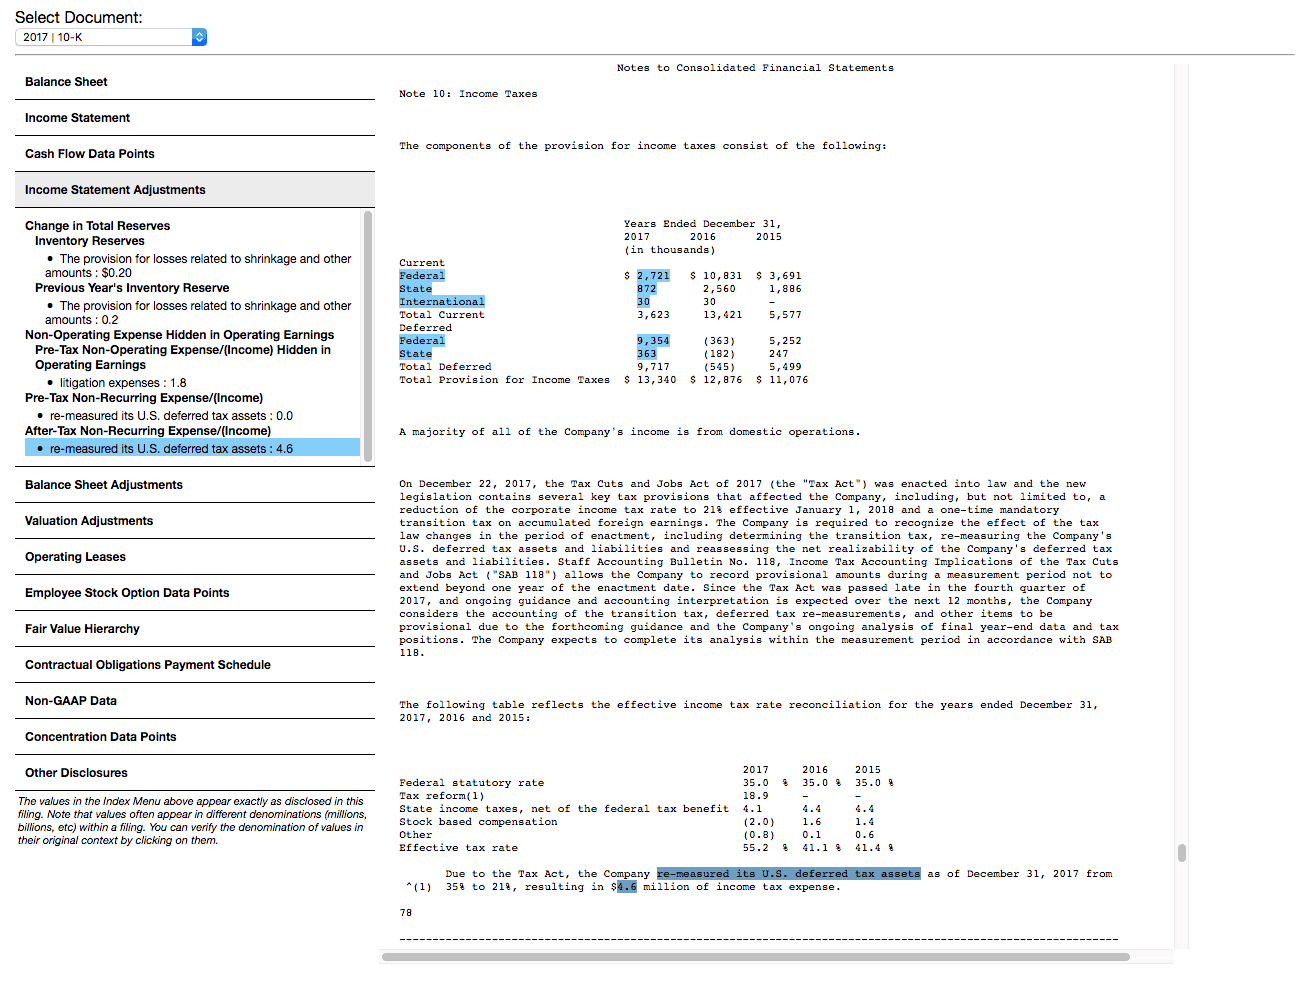This screenshot has width=1308, height=989.
Task: Click Notes to Consolidated Financial Statements title
Action: [755, 68]
